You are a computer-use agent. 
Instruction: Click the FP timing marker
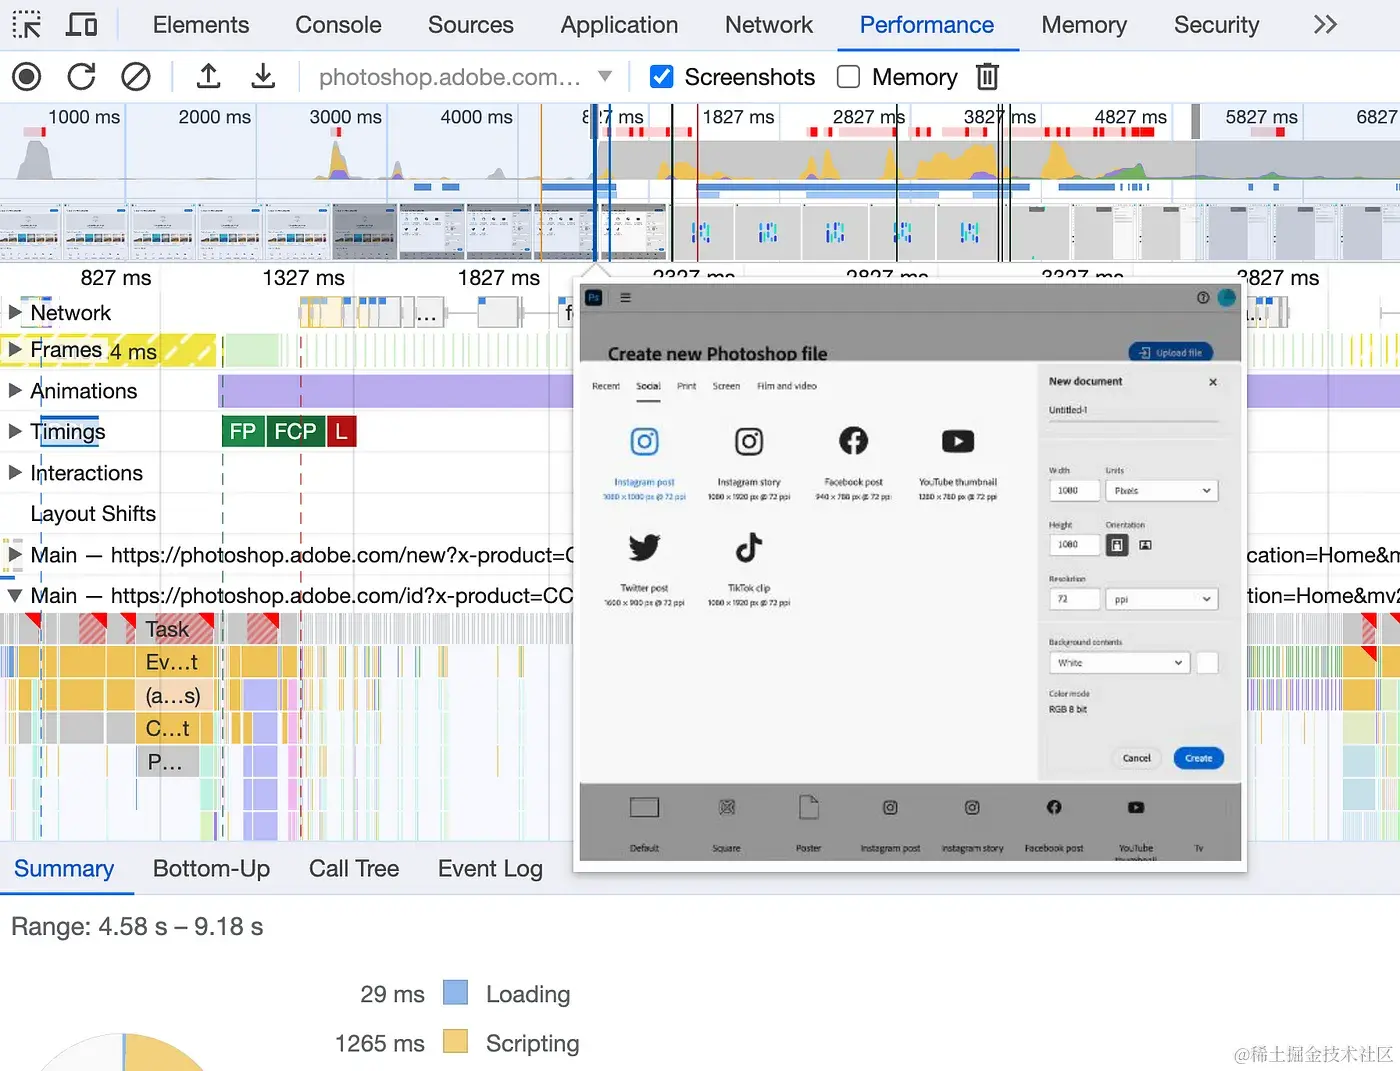(x=243, y=431)
